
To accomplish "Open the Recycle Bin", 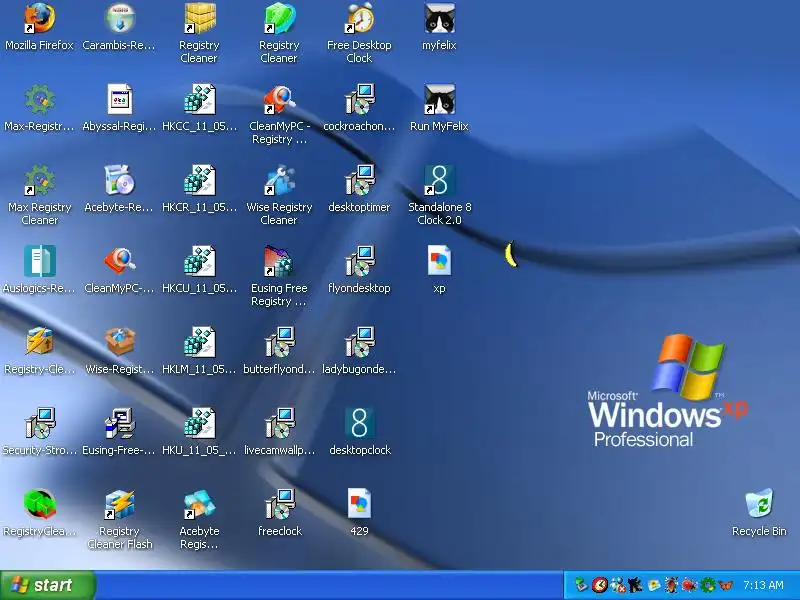I will pos(759,504).
